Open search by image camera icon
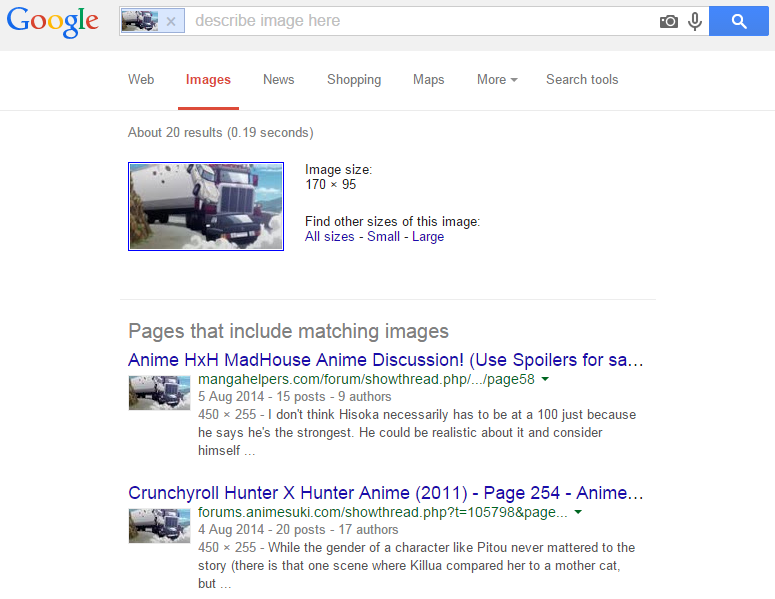 pos(668,21)
